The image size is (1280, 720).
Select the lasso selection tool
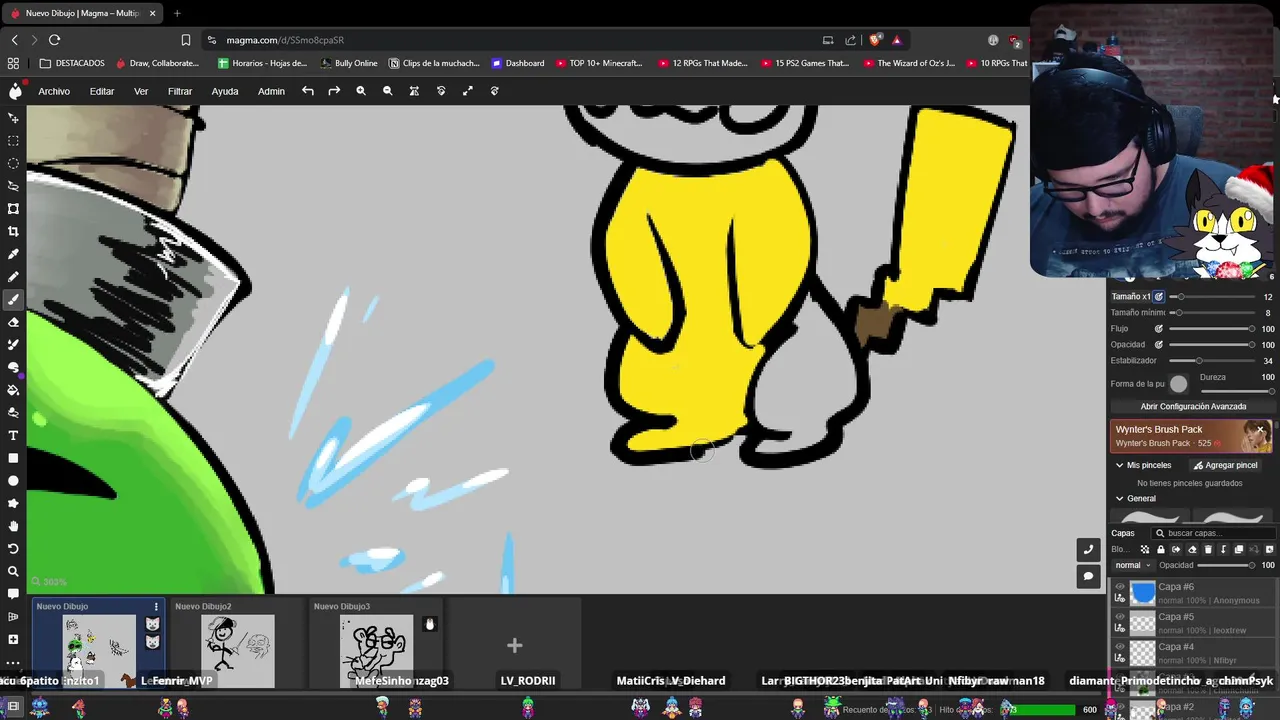[x=13, y=186]
